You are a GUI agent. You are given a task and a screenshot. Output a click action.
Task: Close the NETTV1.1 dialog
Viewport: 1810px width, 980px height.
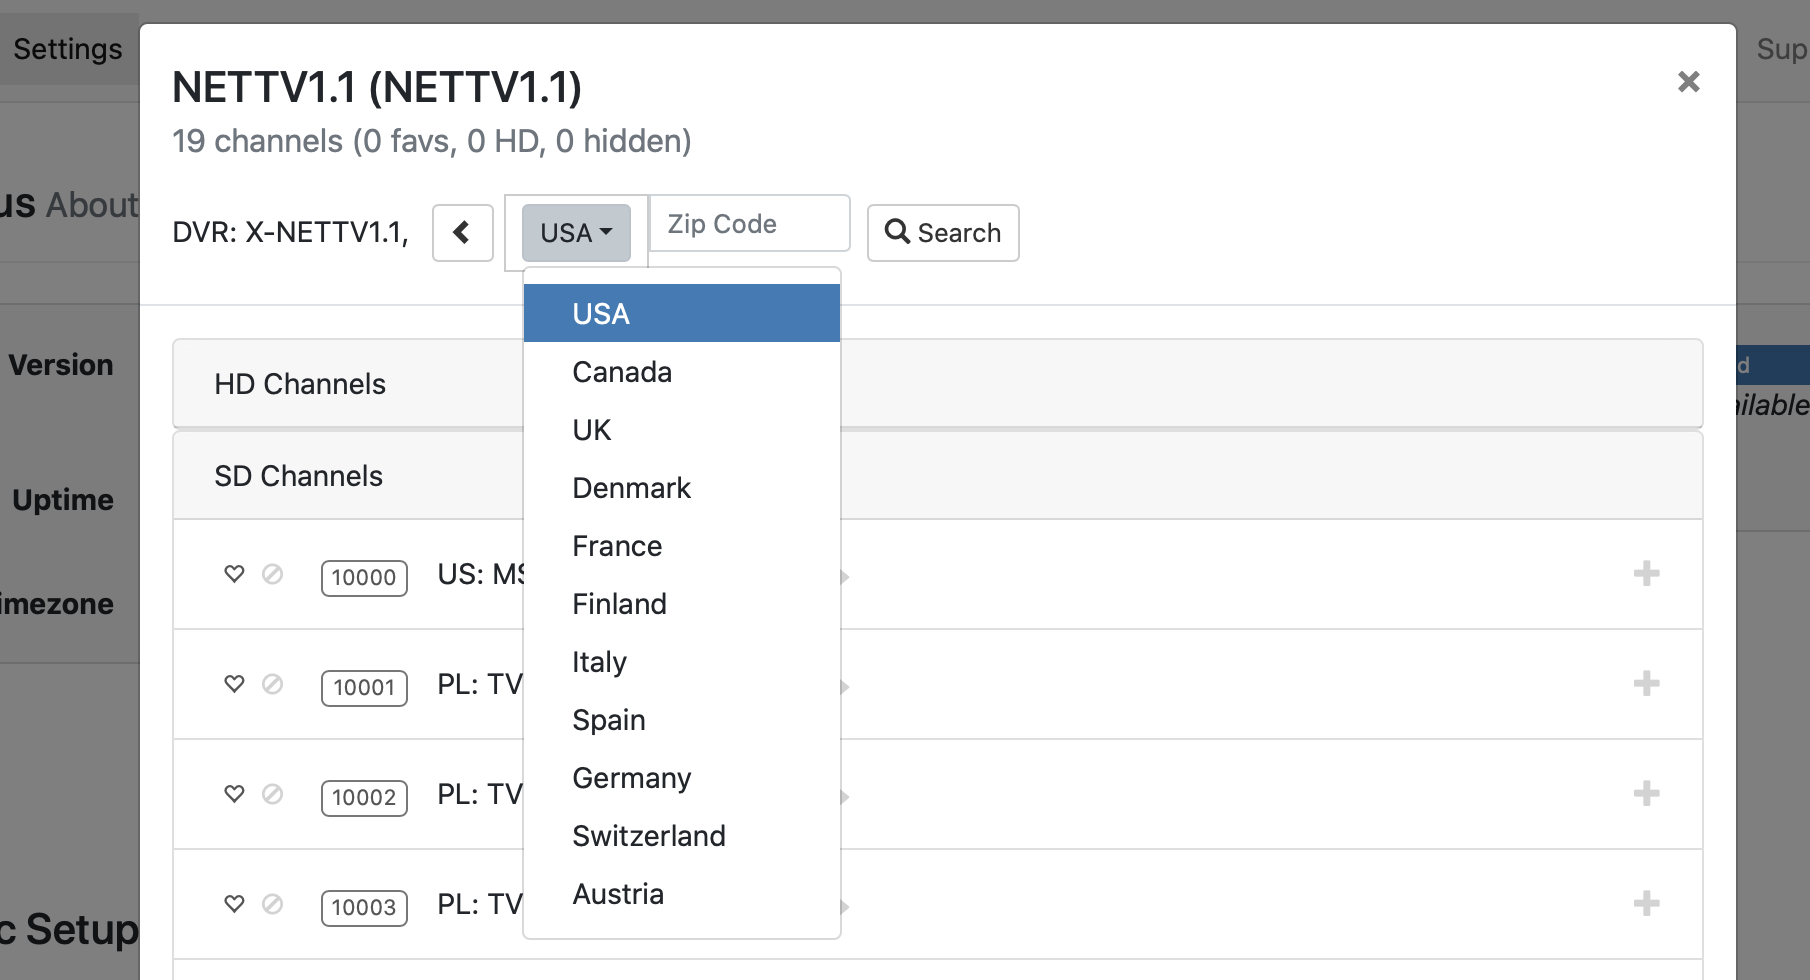(1688, 82)
